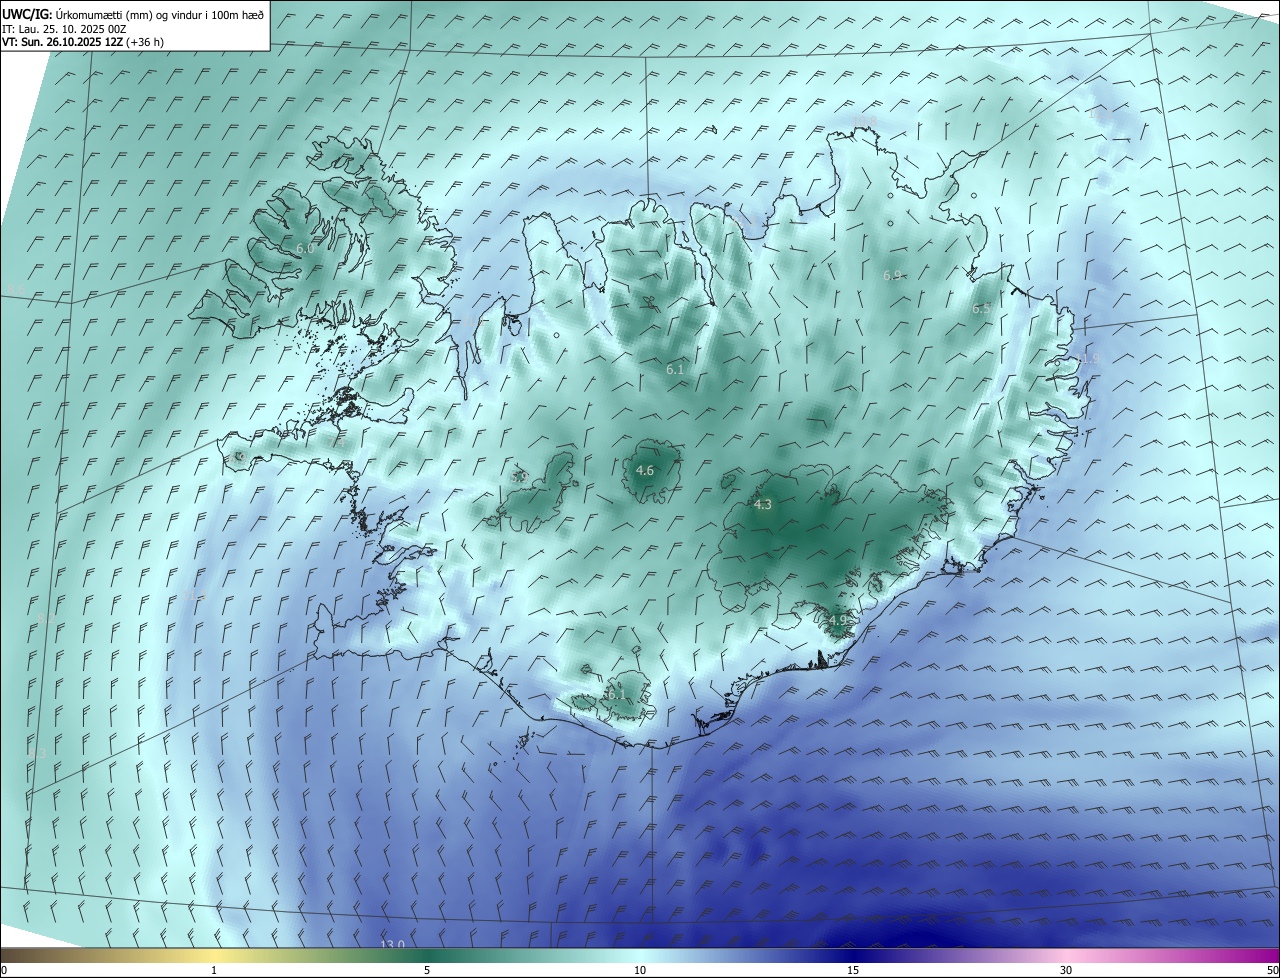Image resolution: width=1280 pixels, height=978 pixels.
Task: Click the 5 tick label on the color scale
Action: click(427, 970)
